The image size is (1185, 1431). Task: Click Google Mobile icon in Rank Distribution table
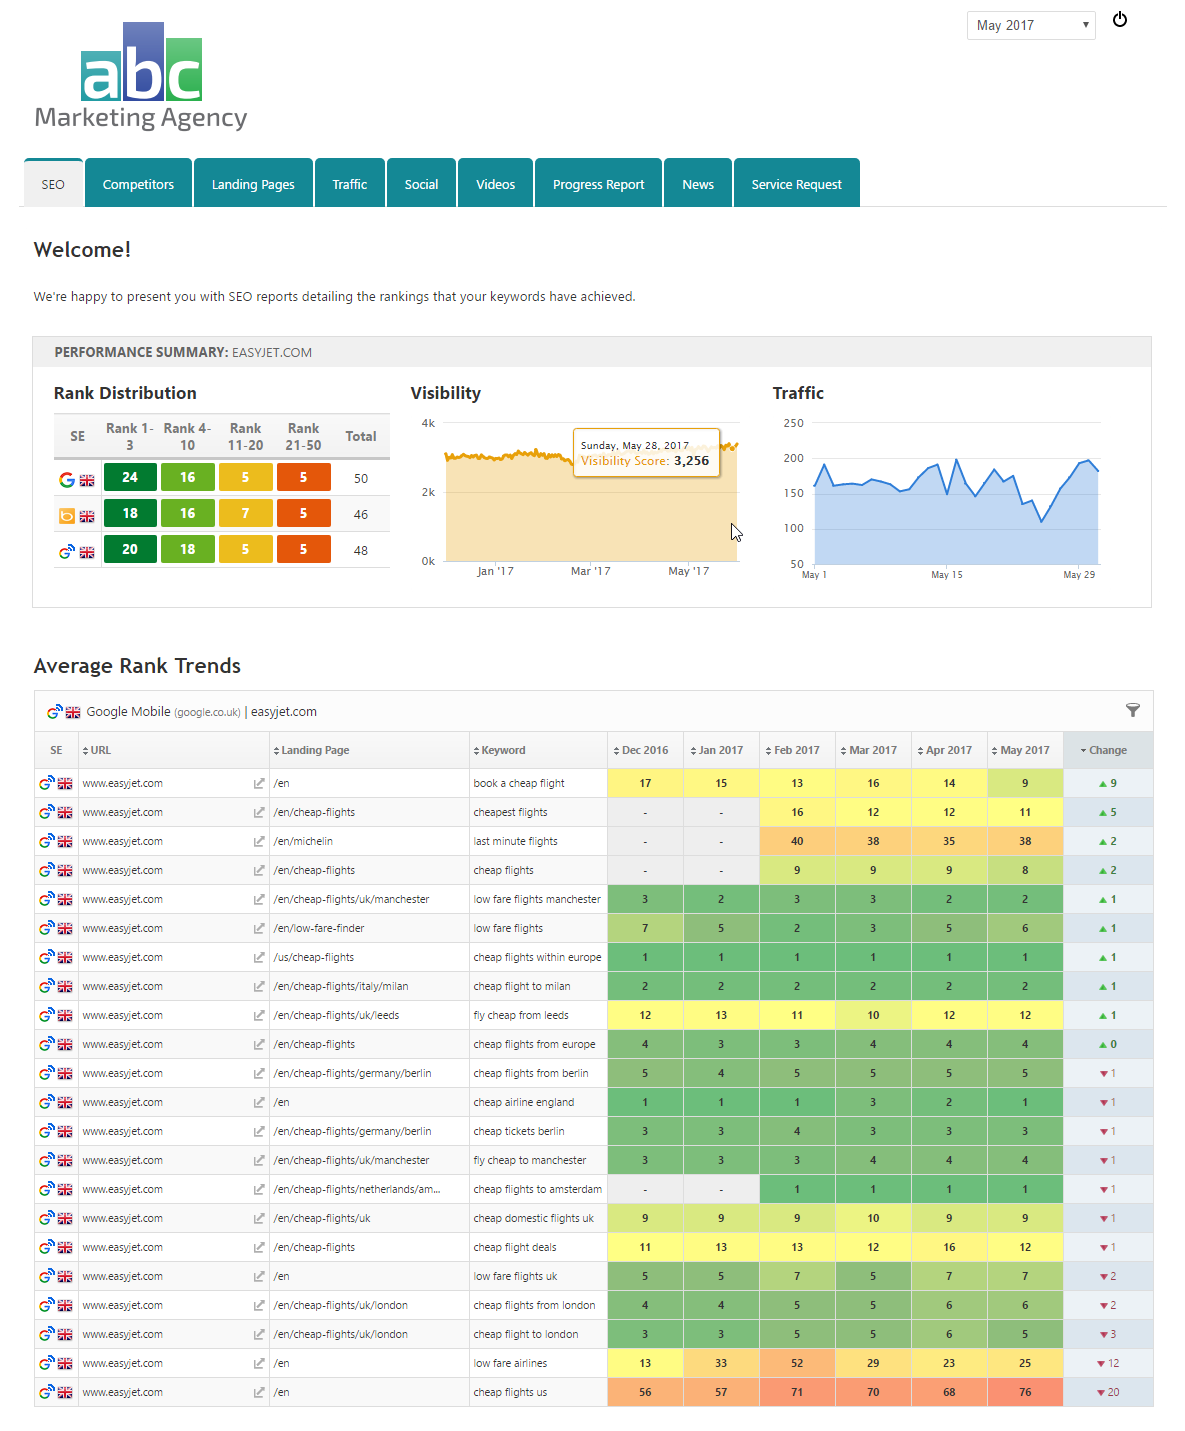pyautogui.click(x=67, y=552)
